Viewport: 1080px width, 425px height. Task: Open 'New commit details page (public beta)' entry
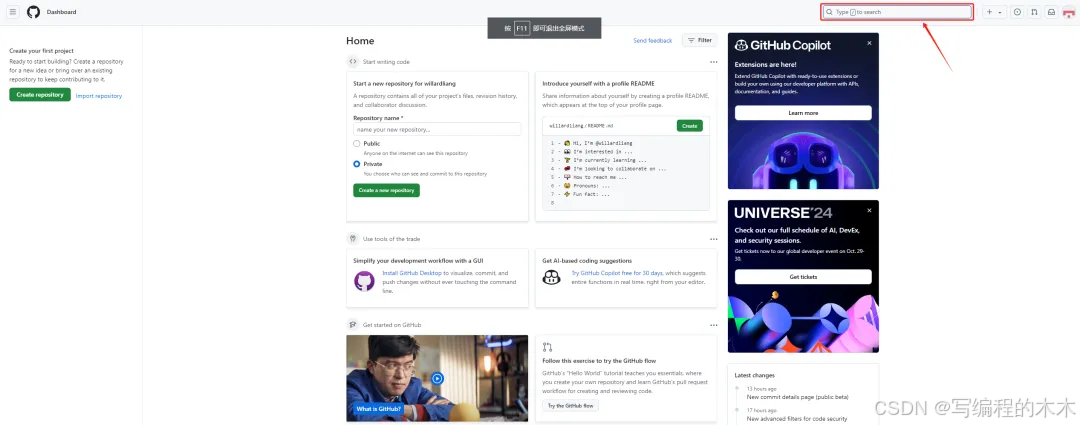tap(798, 397)
